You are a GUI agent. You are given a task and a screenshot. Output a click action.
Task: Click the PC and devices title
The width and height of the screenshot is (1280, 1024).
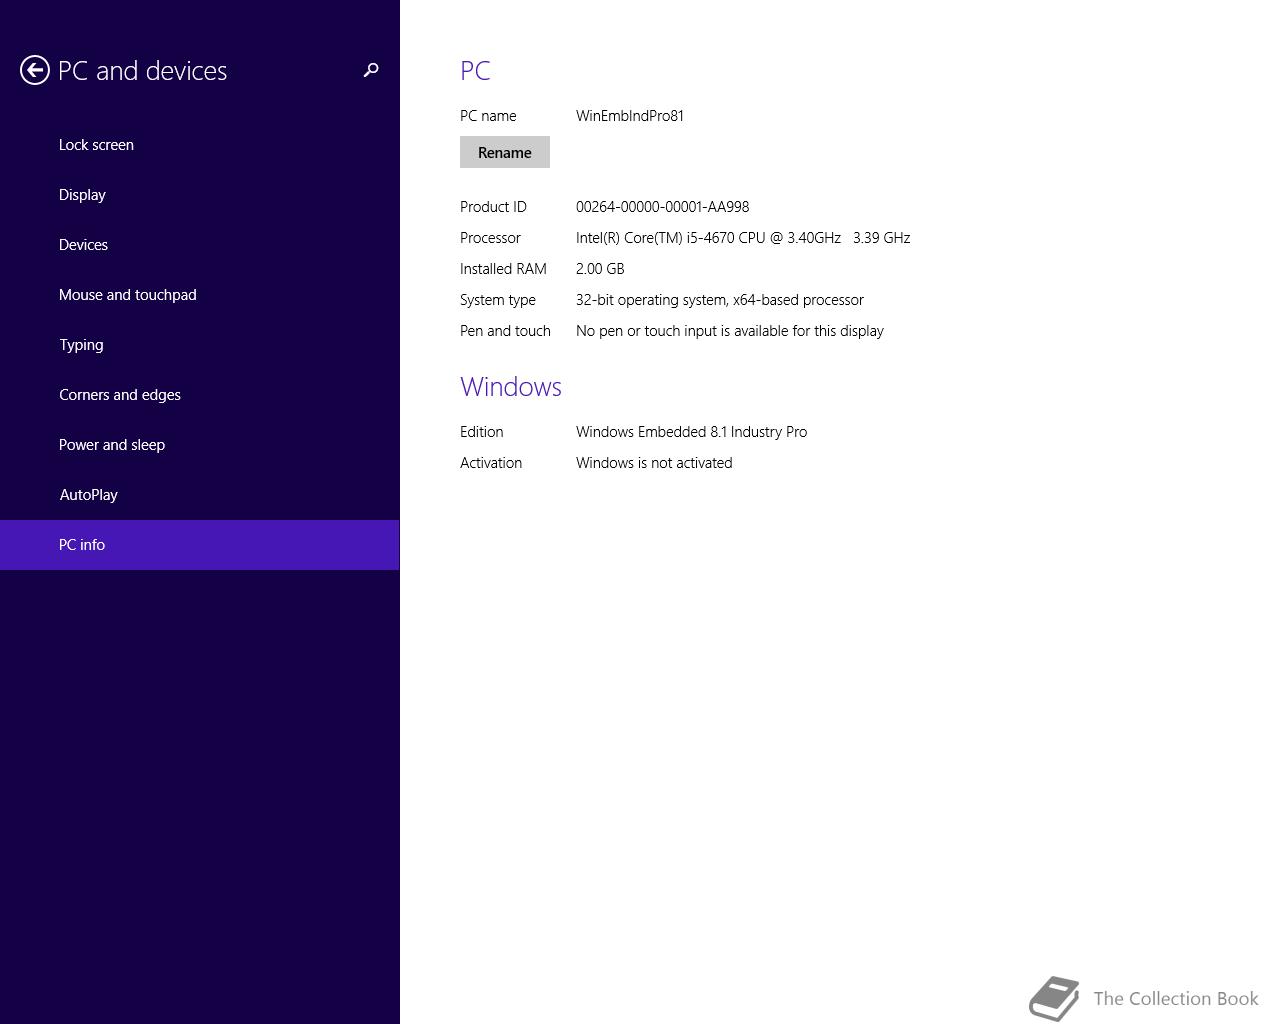(x=142, y=71)
